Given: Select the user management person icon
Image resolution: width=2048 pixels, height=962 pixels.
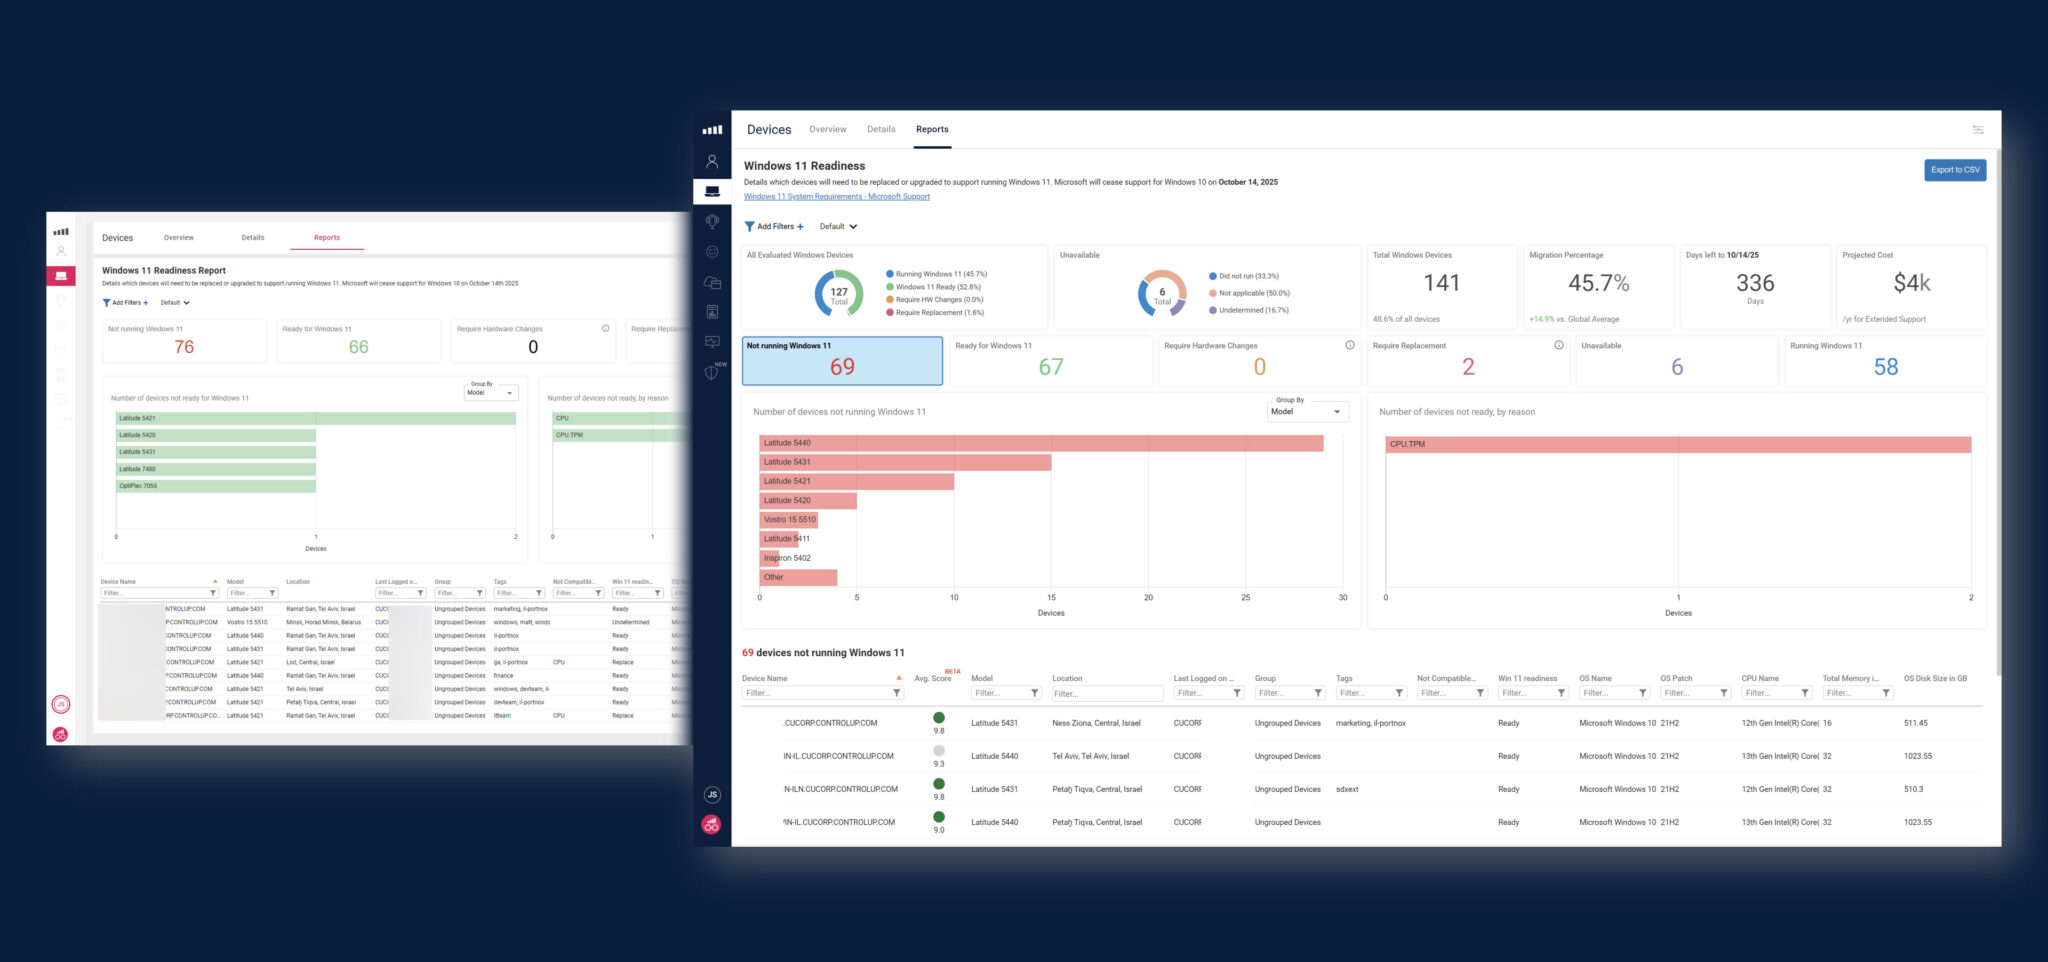Looking at the screenshot, I should pyautogui.click(x=712, y=161).
